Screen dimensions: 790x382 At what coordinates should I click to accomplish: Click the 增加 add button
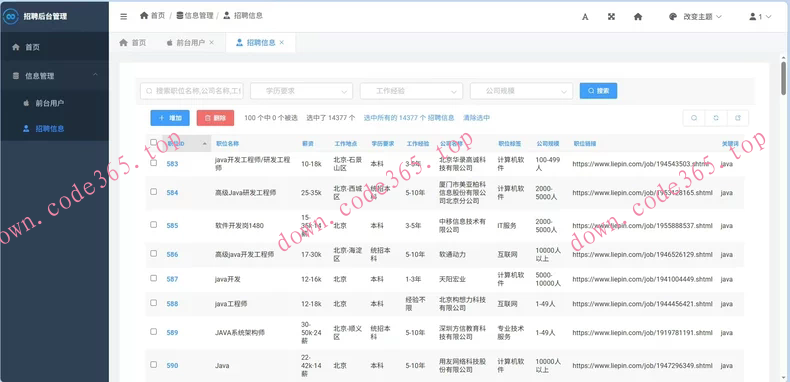pyautogui.click(x=170, y=118)
